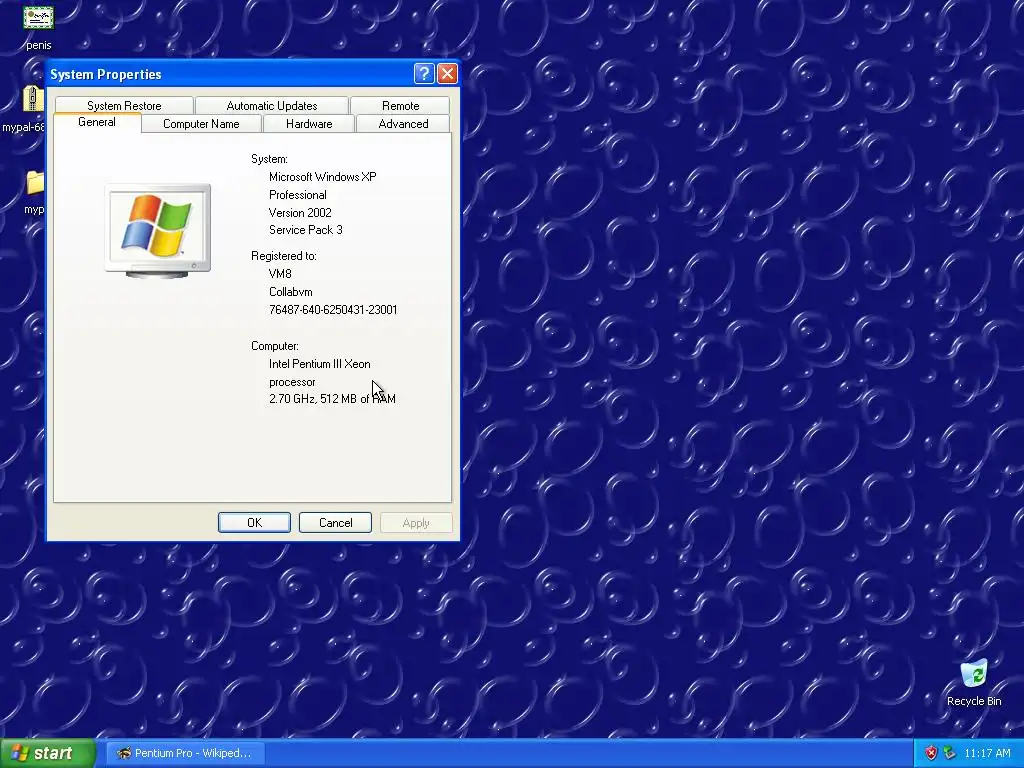
Task: Click the General tab
Action: tap(97, 122)
